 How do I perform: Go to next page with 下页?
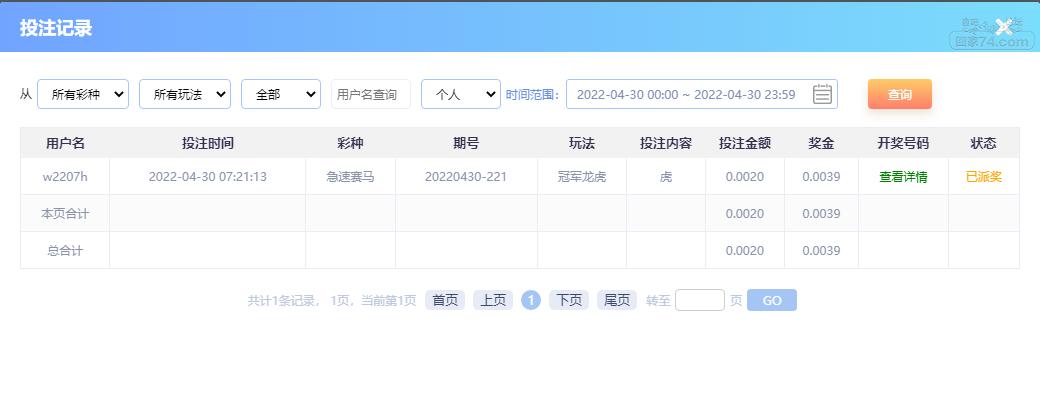[569, 300]
